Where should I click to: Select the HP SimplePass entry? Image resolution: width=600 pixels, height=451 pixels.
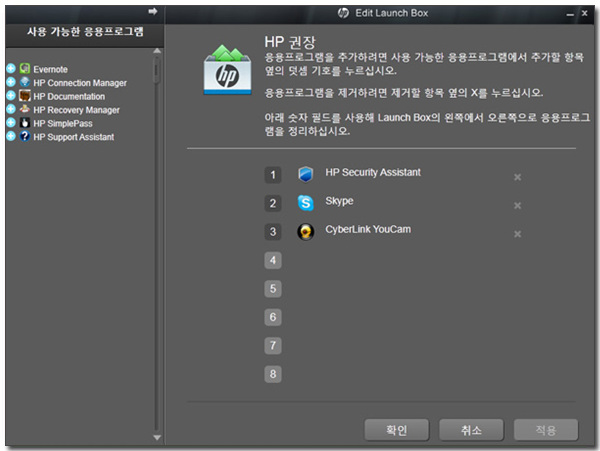click(x=63, y=123)
